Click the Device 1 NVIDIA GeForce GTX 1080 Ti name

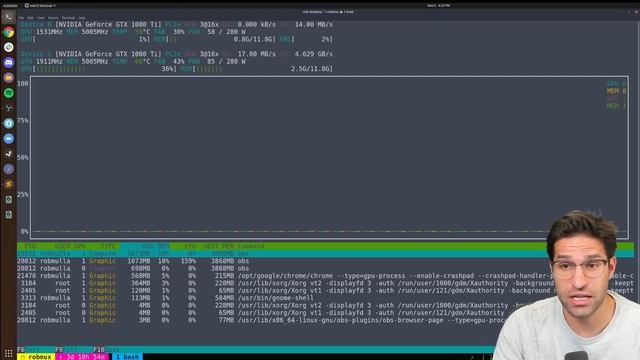click(x=108, y=54)
